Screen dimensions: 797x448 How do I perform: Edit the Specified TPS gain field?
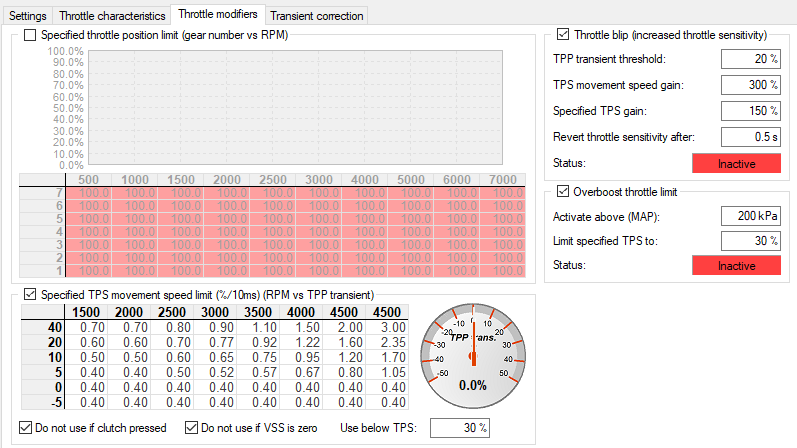coord(751,111)
